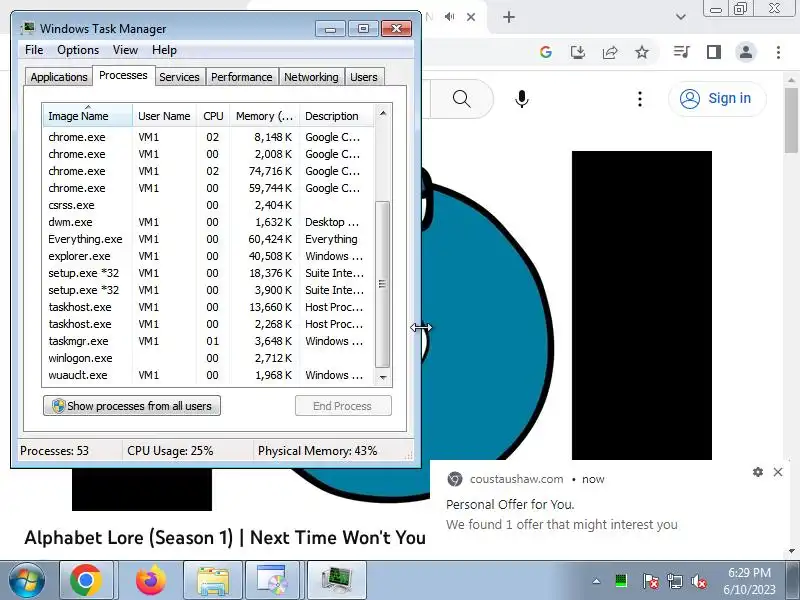Click process list scrollbar down arrow
Screen dimensions: 800x600
(x=383, y=378)
